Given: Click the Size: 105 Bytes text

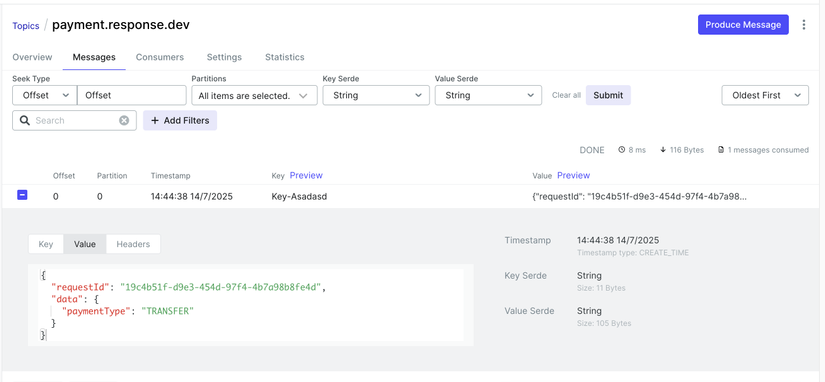Looking at the screenshot, I should pos(604,323).
